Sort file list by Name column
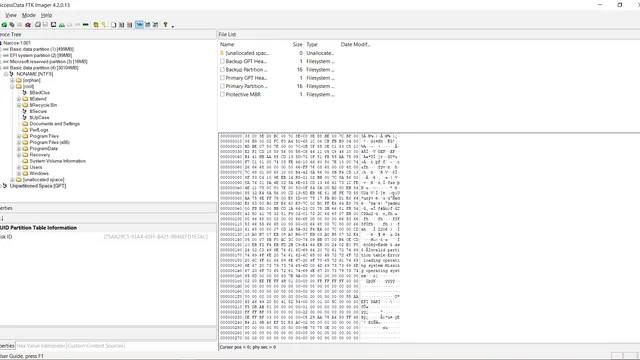Screen dimensions: 640x360 pos(227,44)
